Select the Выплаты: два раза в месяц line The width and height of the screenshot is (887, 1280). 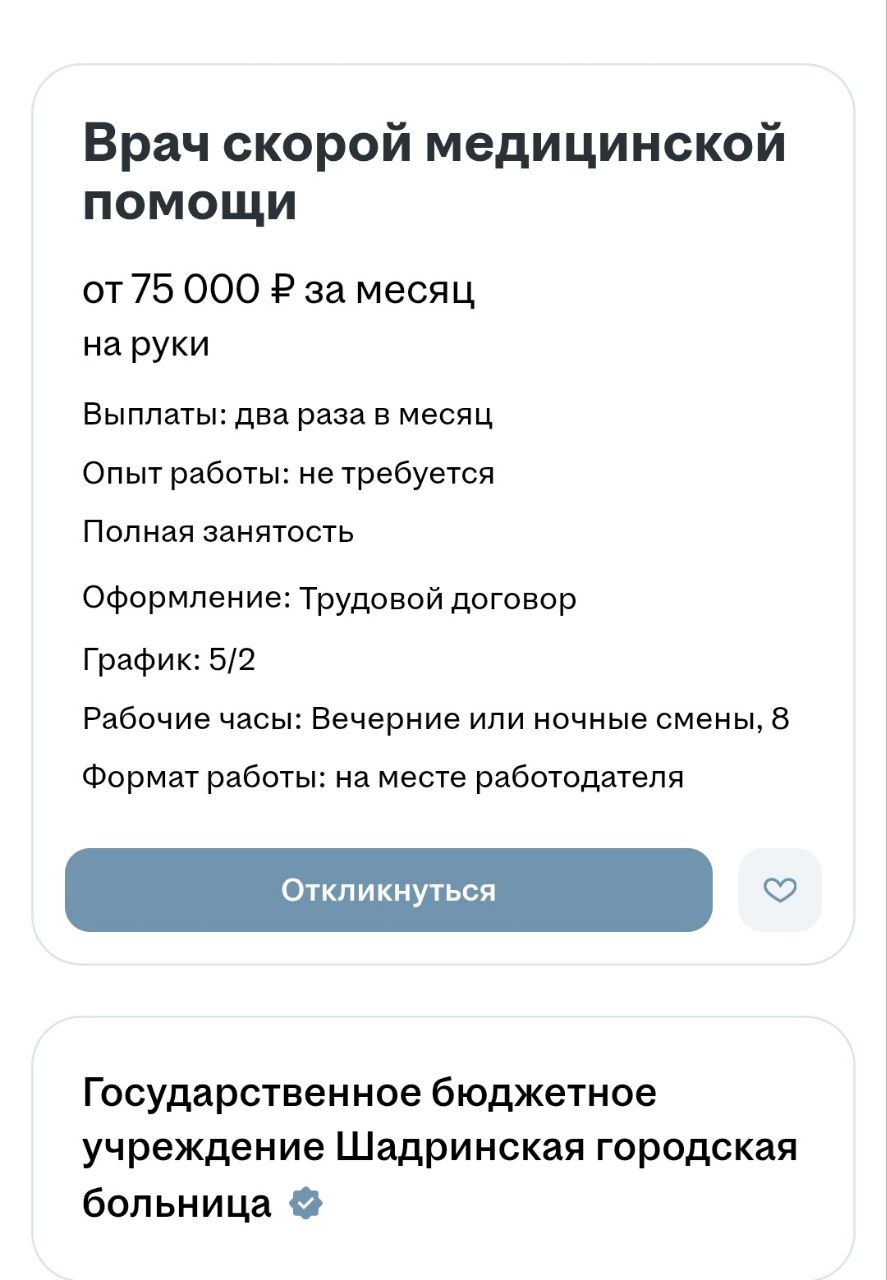(287, 414)
